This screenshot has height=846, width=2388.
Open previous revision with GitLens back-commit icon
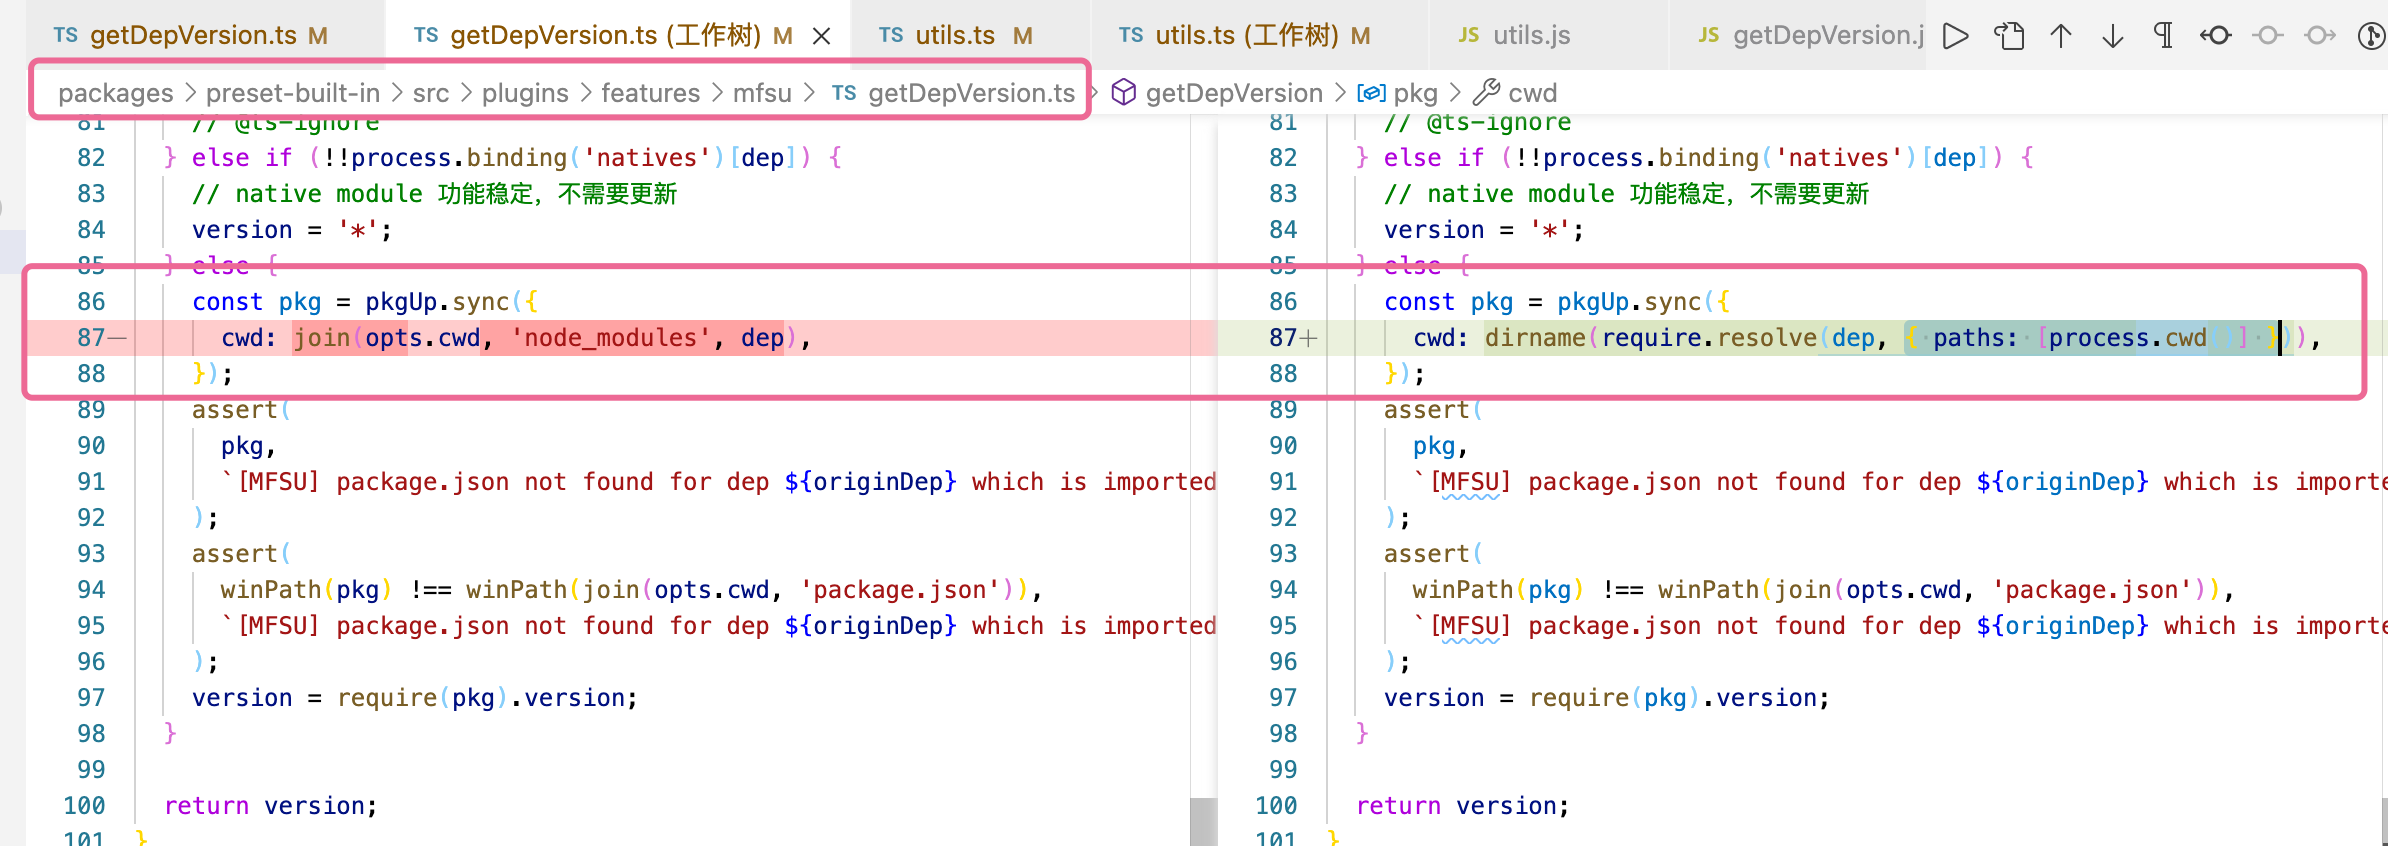coord(2216,36)
